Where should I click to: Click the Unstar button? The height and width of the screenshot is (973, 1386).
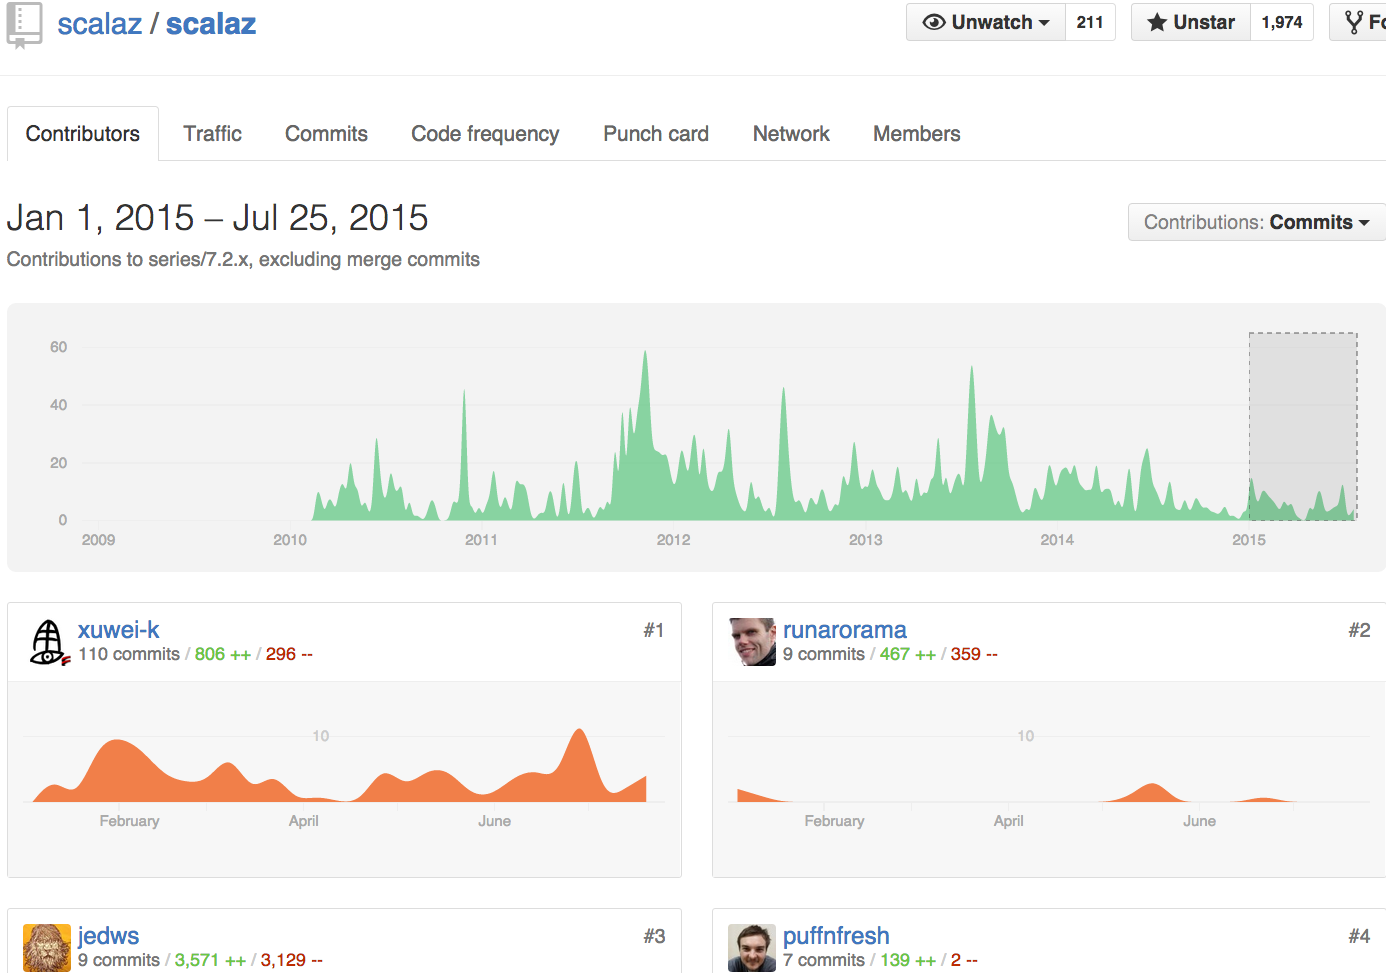1191,22
